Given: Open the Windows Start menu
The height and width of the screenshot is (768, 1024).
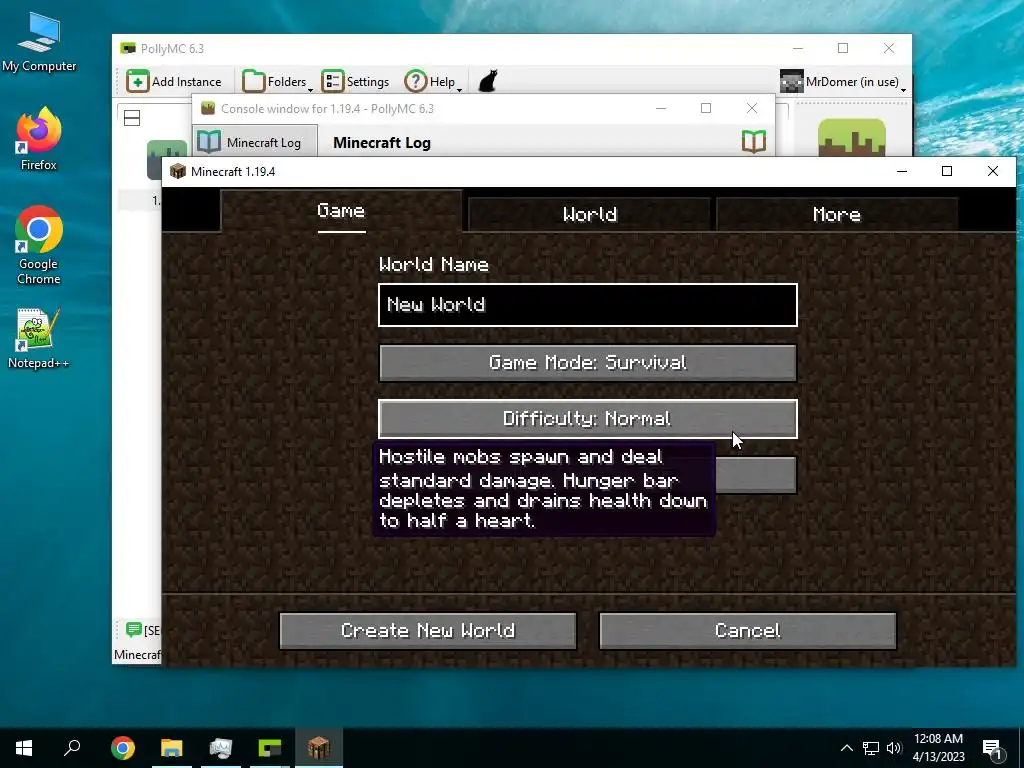Looking at the screenshot, I should click(x=24, y=748).
